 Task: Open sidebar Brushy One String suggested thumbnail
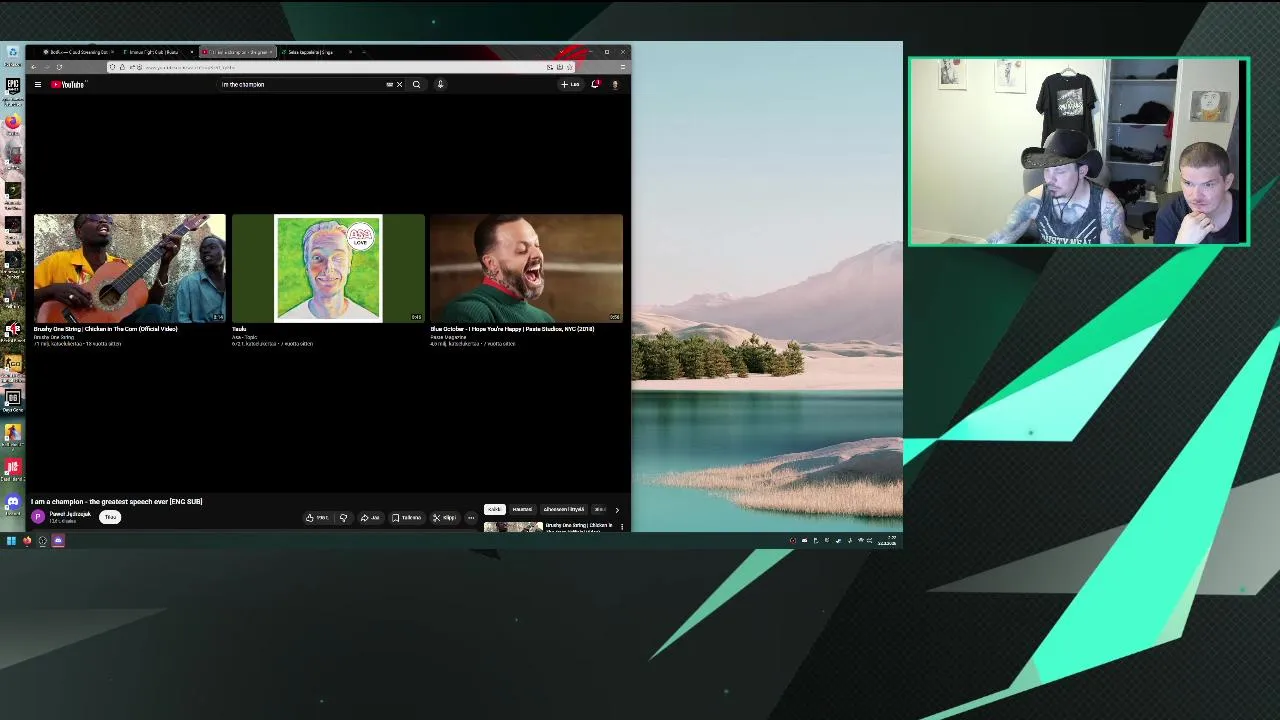[x=513, y=527]
